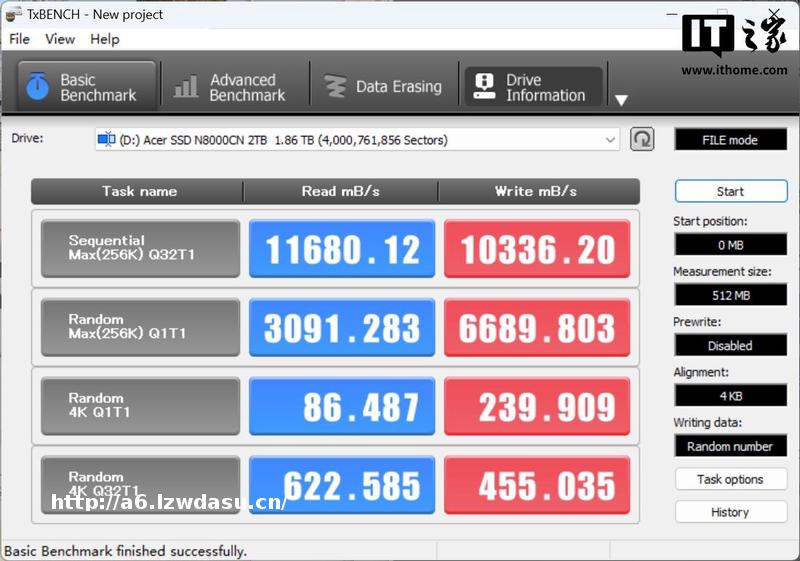Image resolution: width=800 pixels, height=561 pixels.
Task: Change Writing data Random number setting
Action: pos(731,446)
